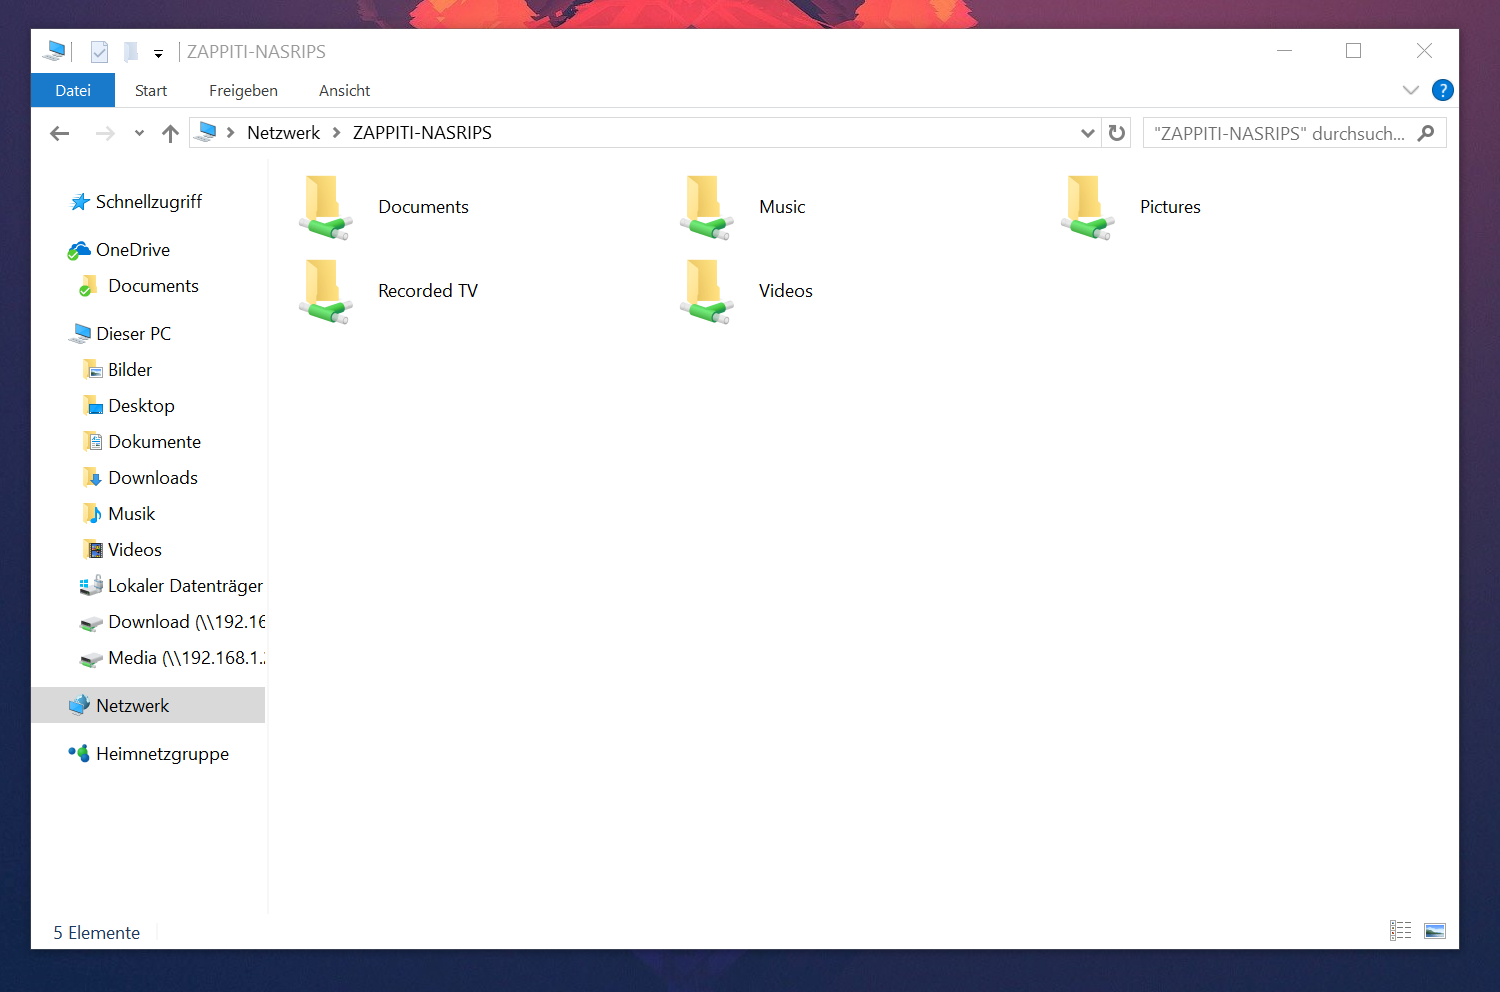The image size is (1500, 992).
Task: Select the Pictures folder name label
Action: point(1170,207)
